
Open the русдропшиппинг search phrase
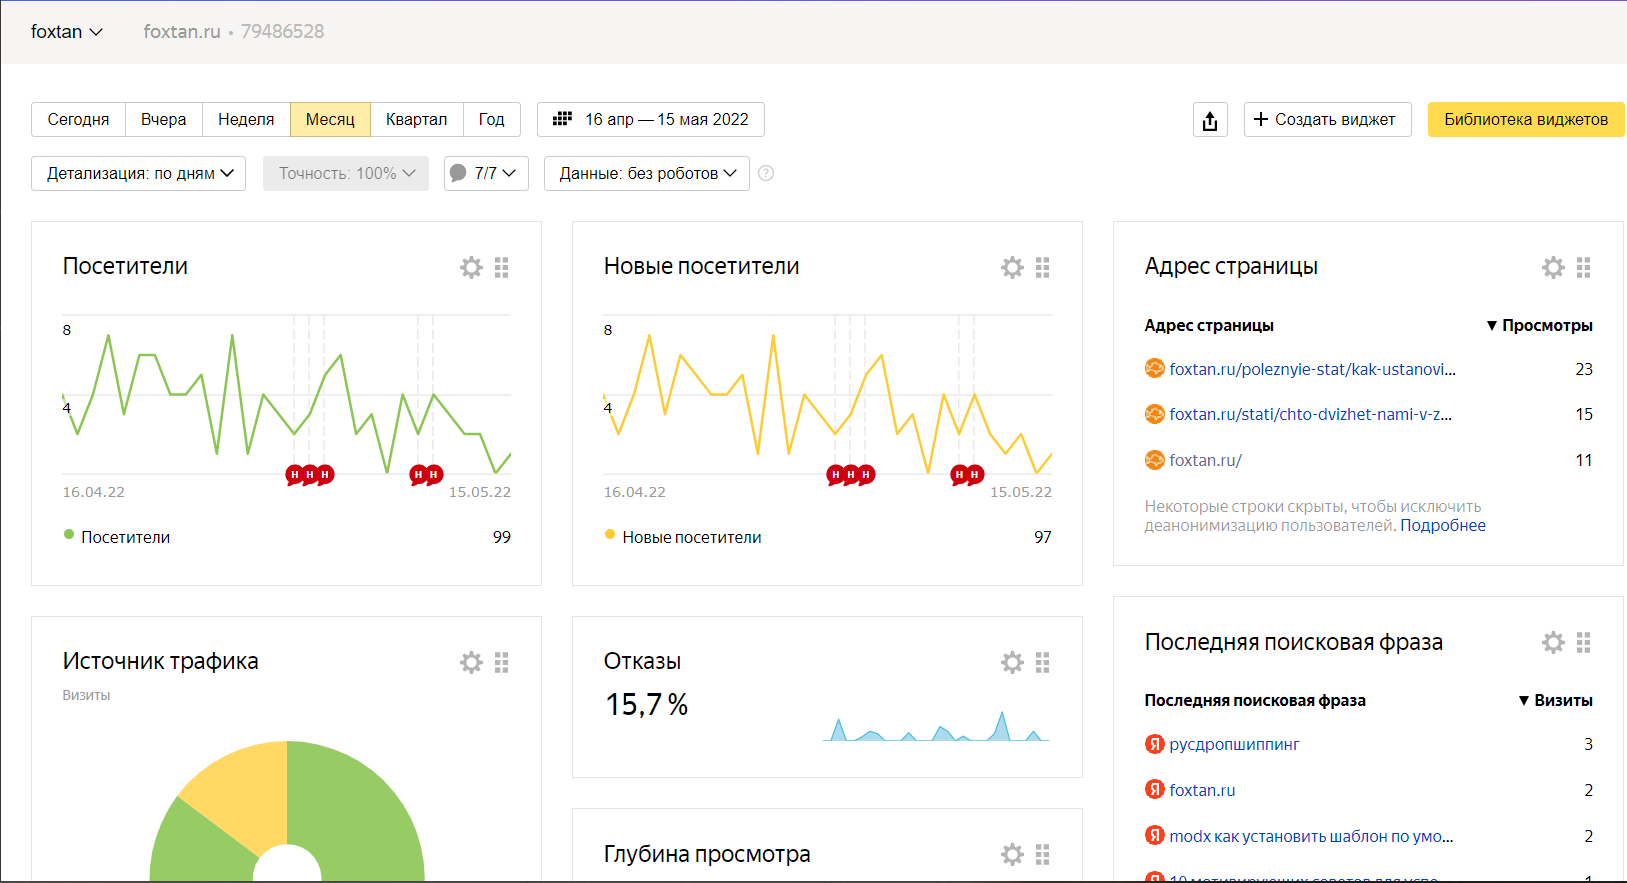1235,744
